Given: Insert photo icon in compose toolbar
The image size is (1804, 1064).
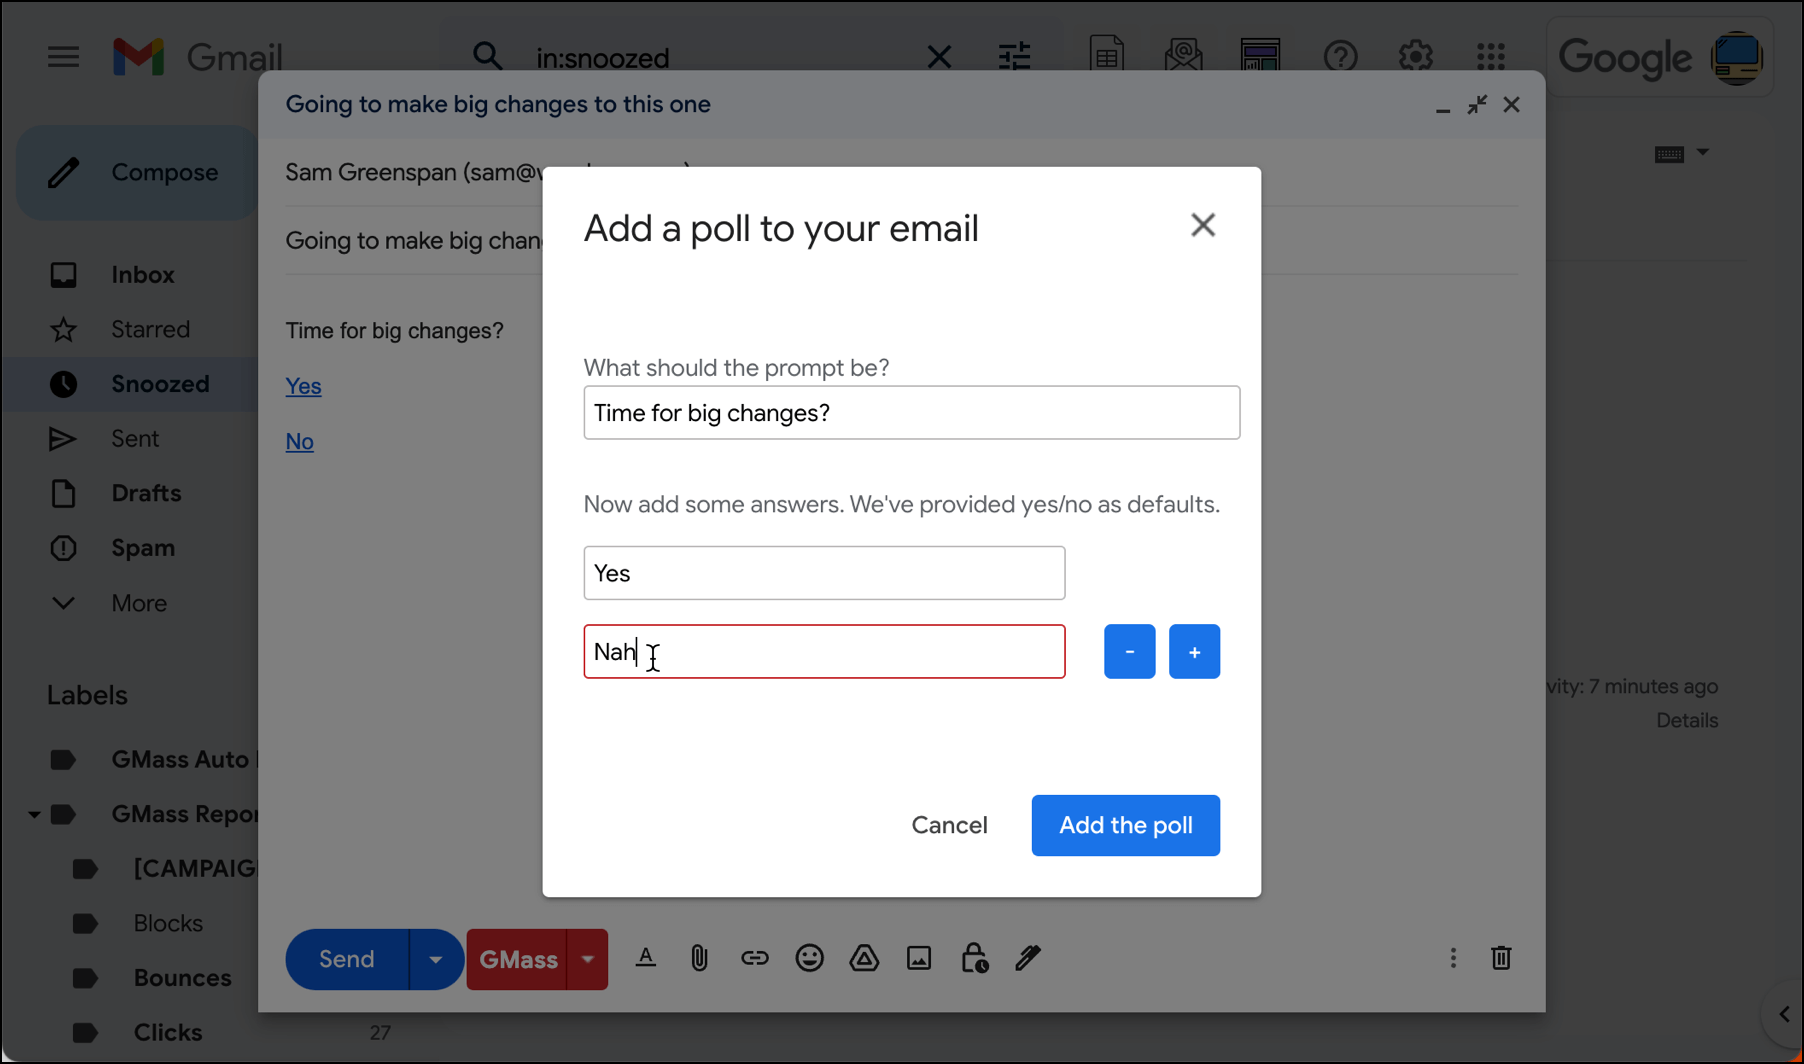Looking at the screenshot, I should (x=919, y=958).
